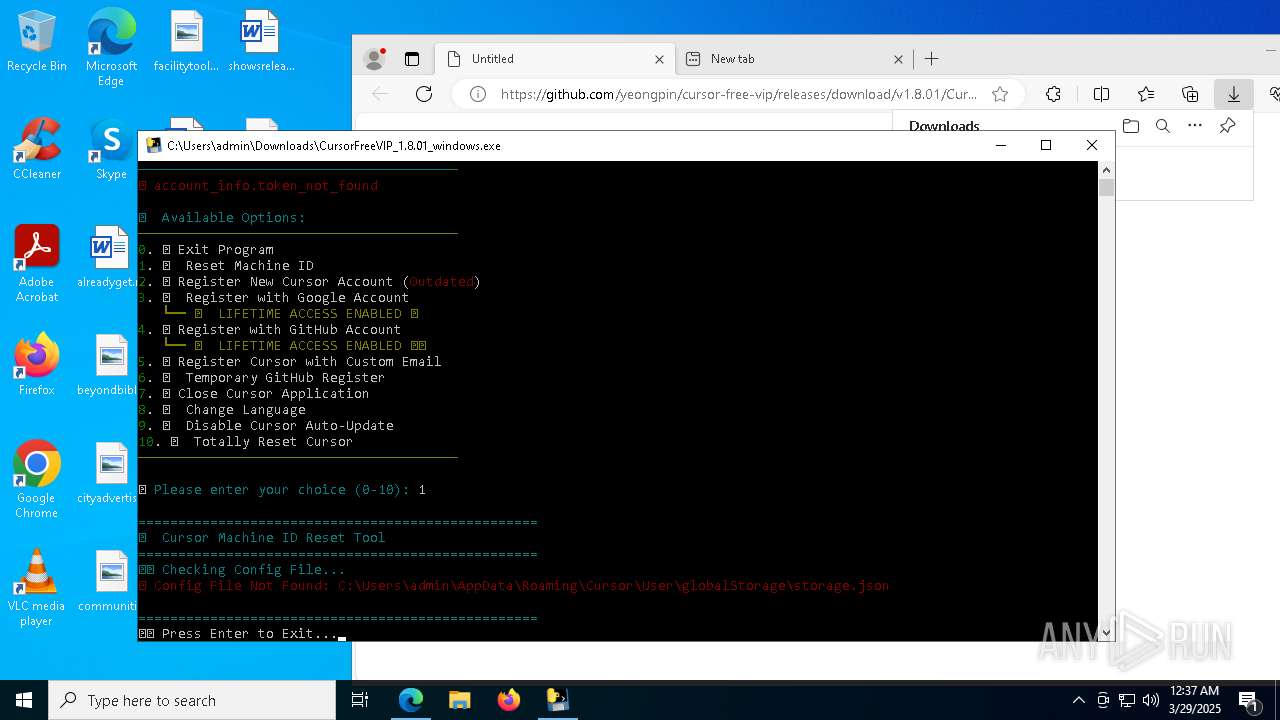Open Edge Downloads toolbar icon
This screenshot has height=720, width=1280.
[x=1234, y=94]
